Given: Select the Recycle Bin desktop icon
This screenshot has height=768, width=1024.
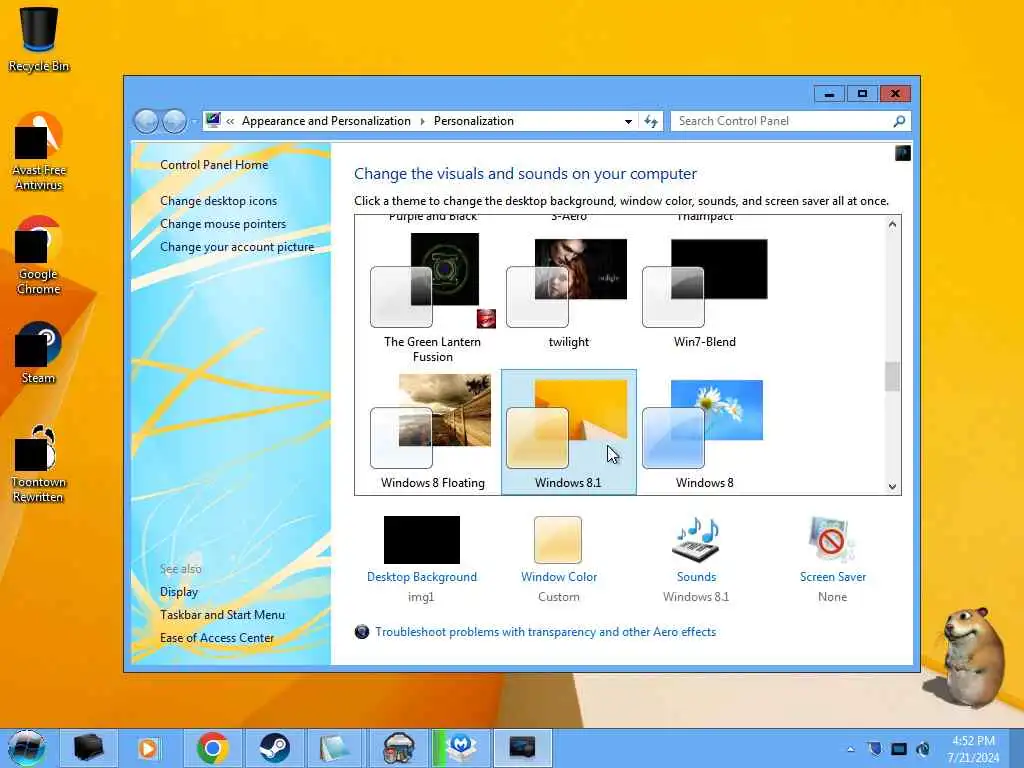Looking at the screenshot, I should pos(39,39).
